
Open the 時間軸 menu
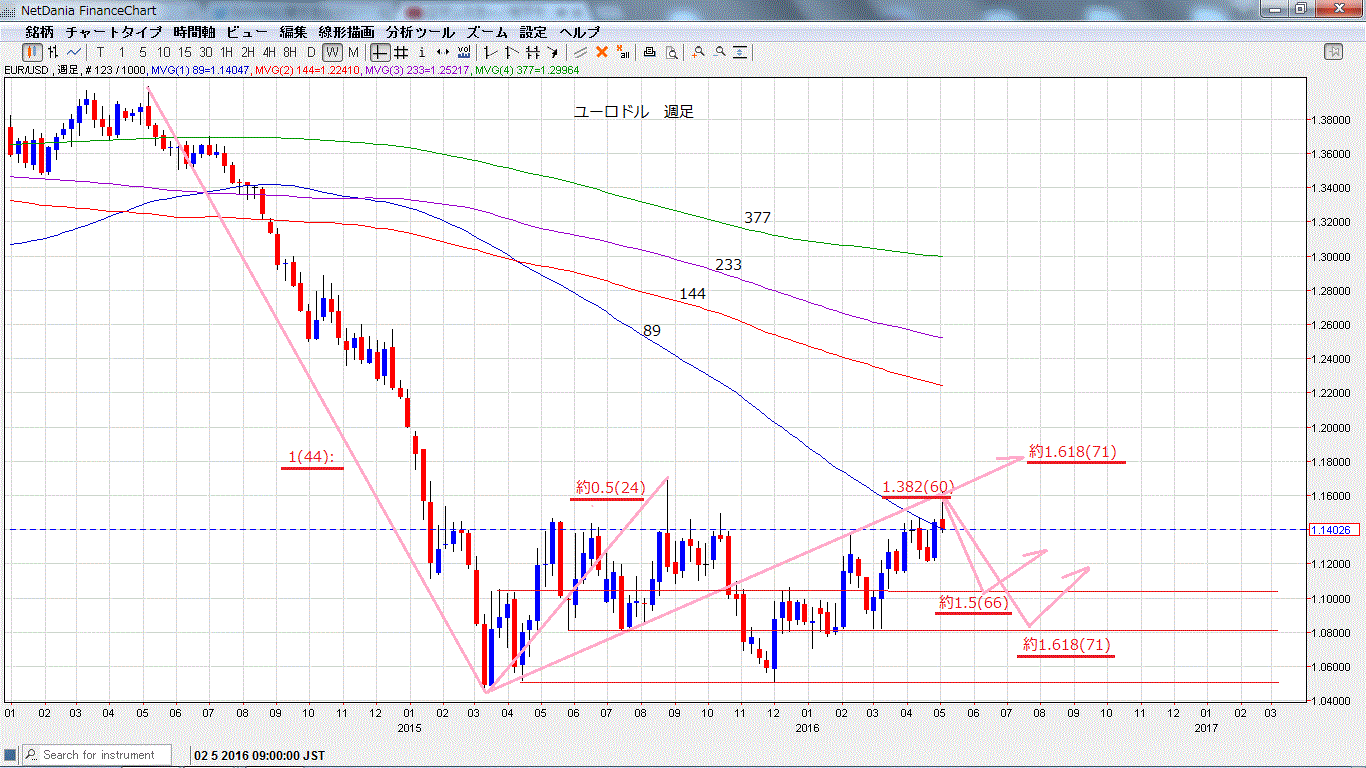(193, 32)
